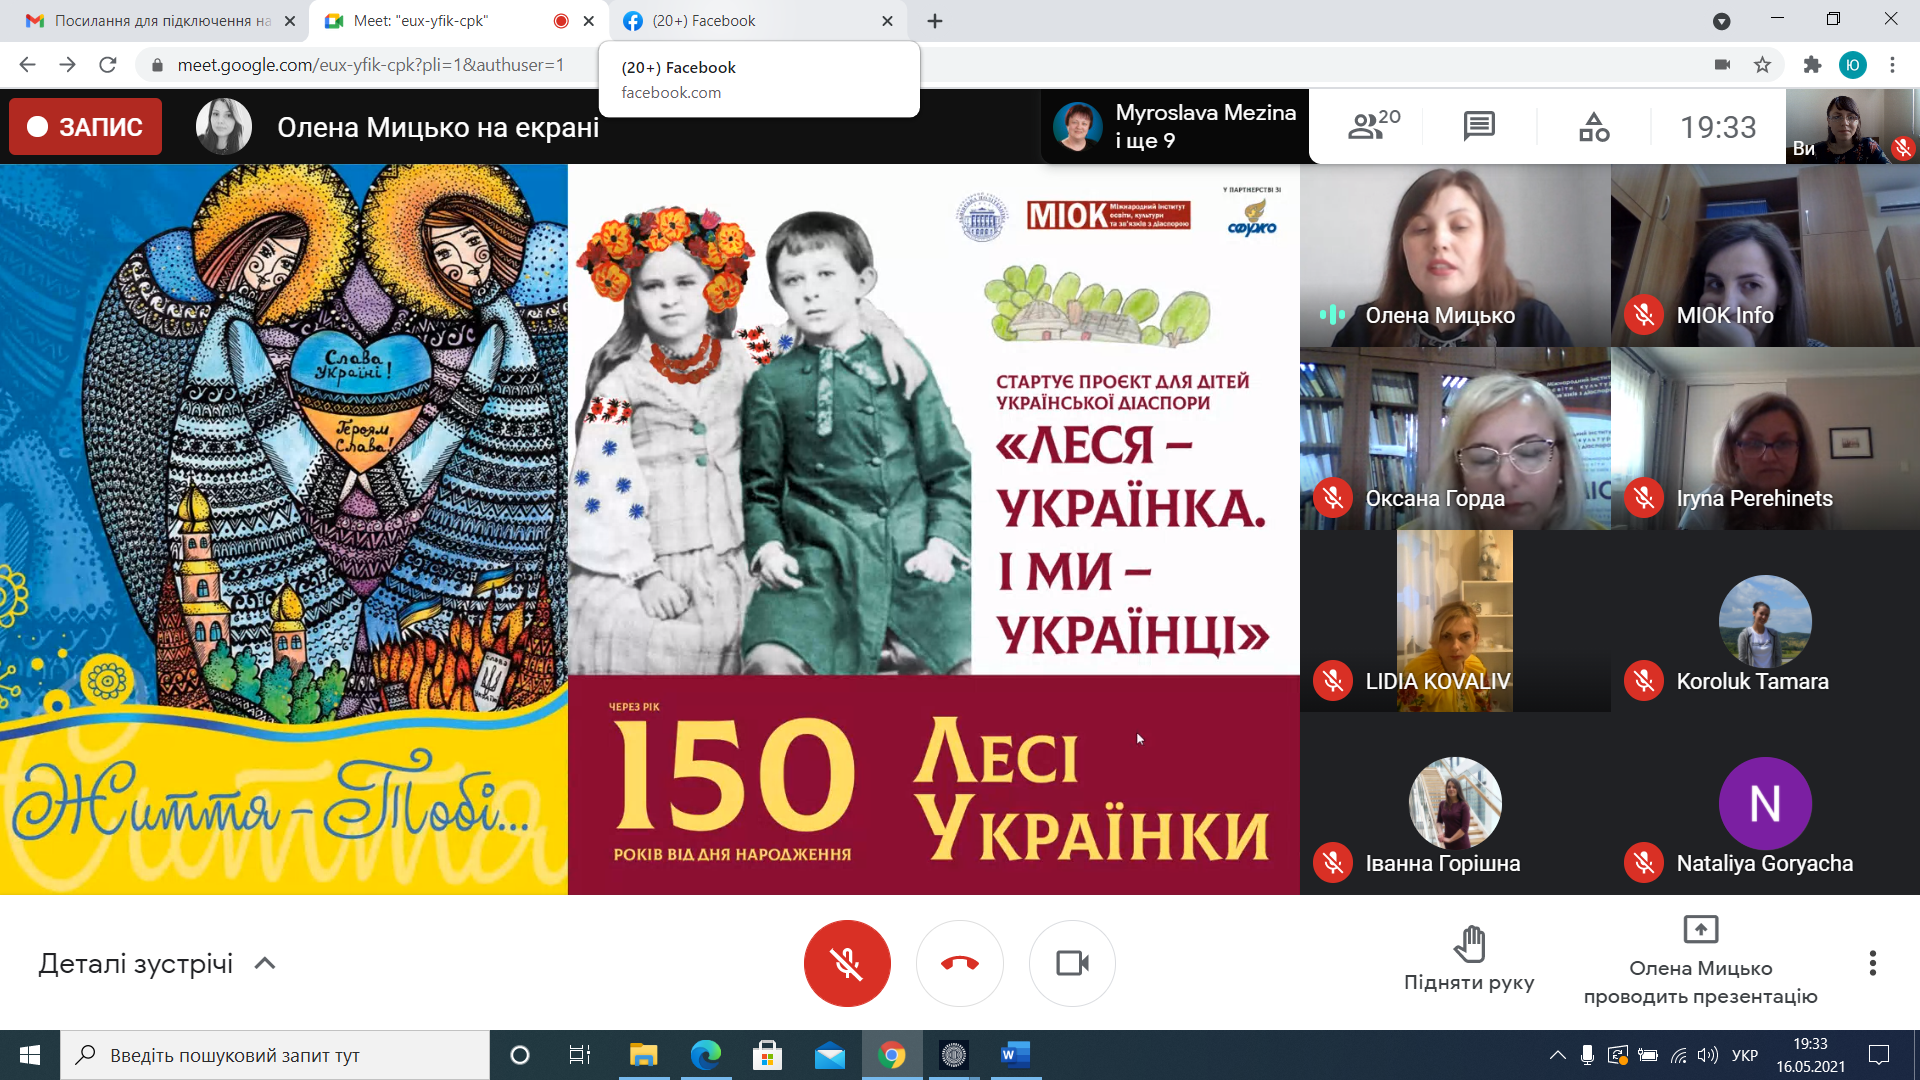The height and width of the screenshot is (1080, 1920).
Task: Open Chrome extensions puzzle icon
Action: click(x=1812, y=65)
